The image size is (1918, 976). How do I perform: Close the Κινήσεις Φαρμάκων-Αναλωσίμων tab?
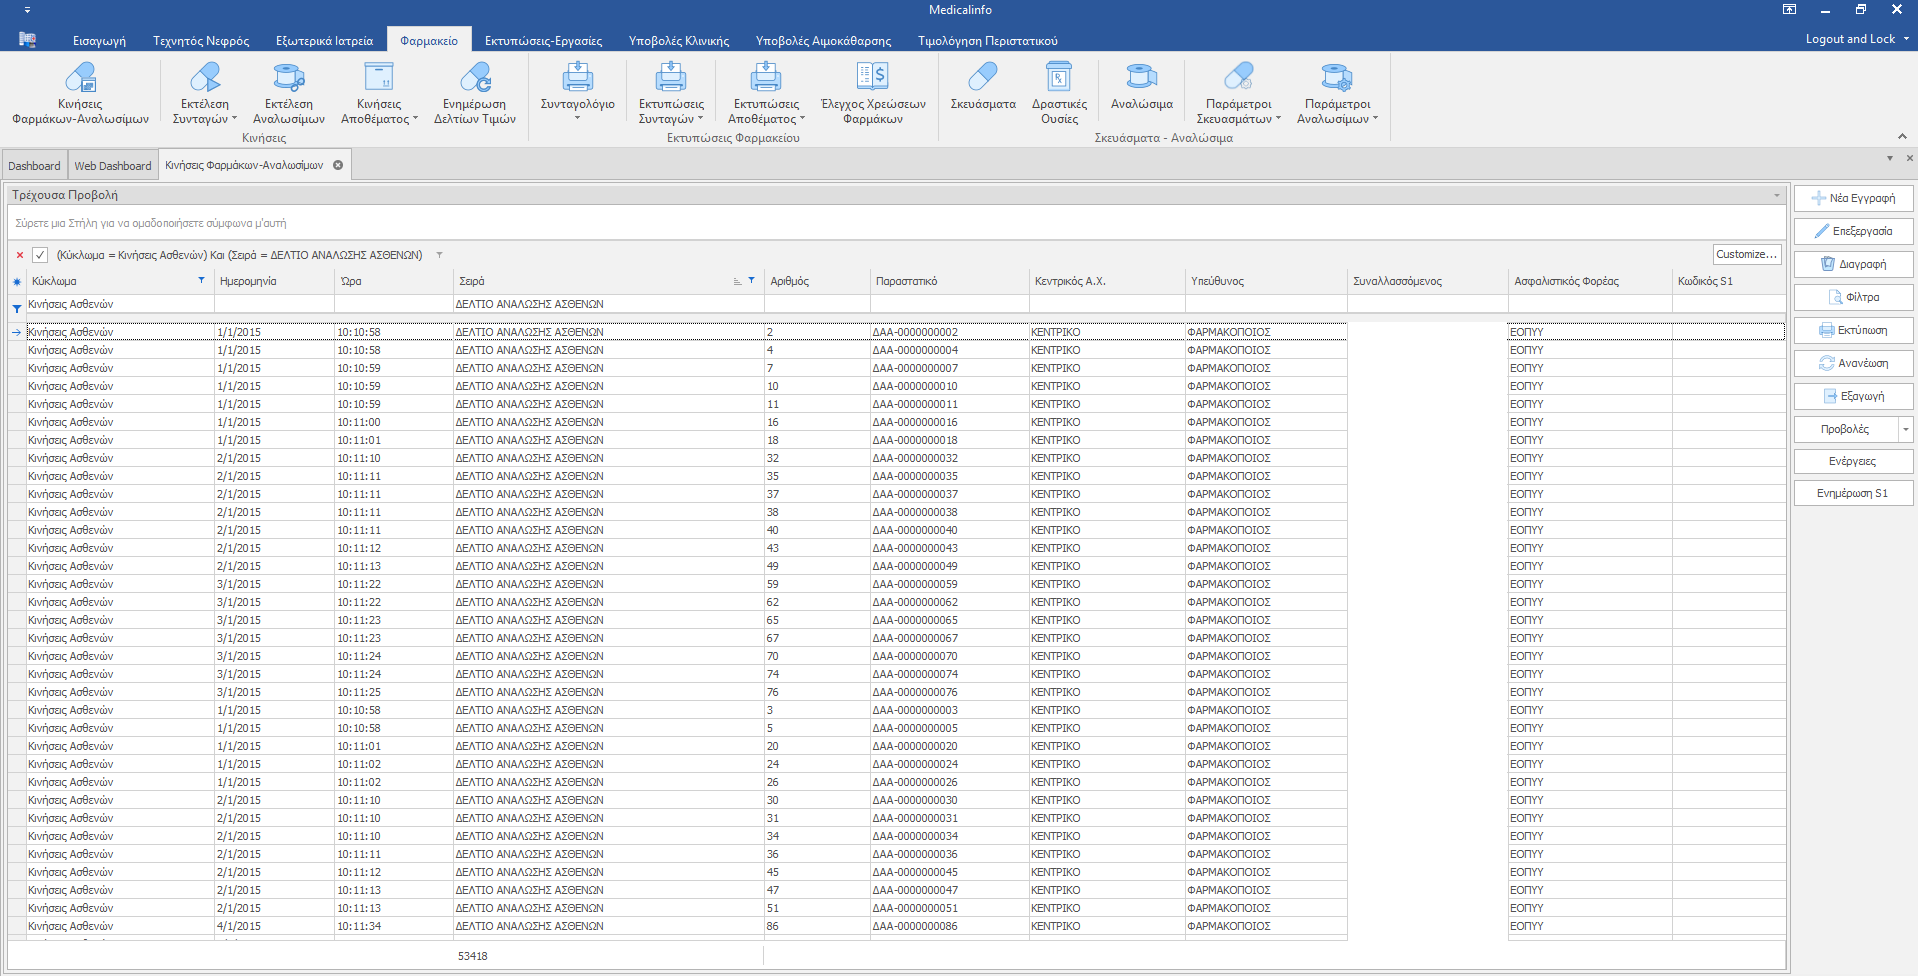tap(338, 165)
